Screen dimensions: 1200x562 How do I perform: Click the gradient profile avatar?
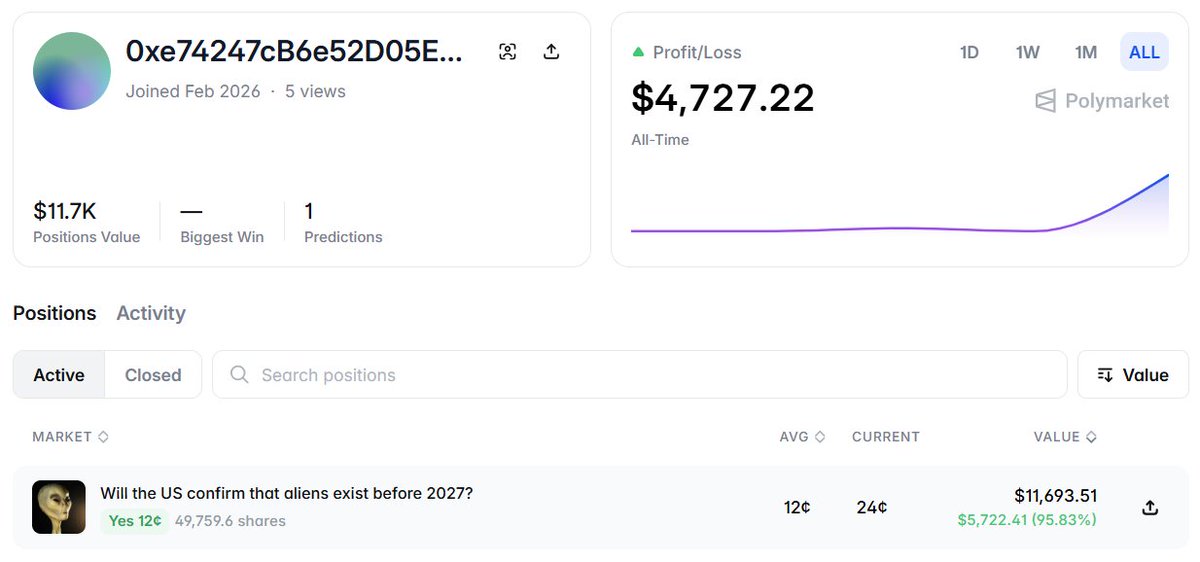[x=72, y=71]
